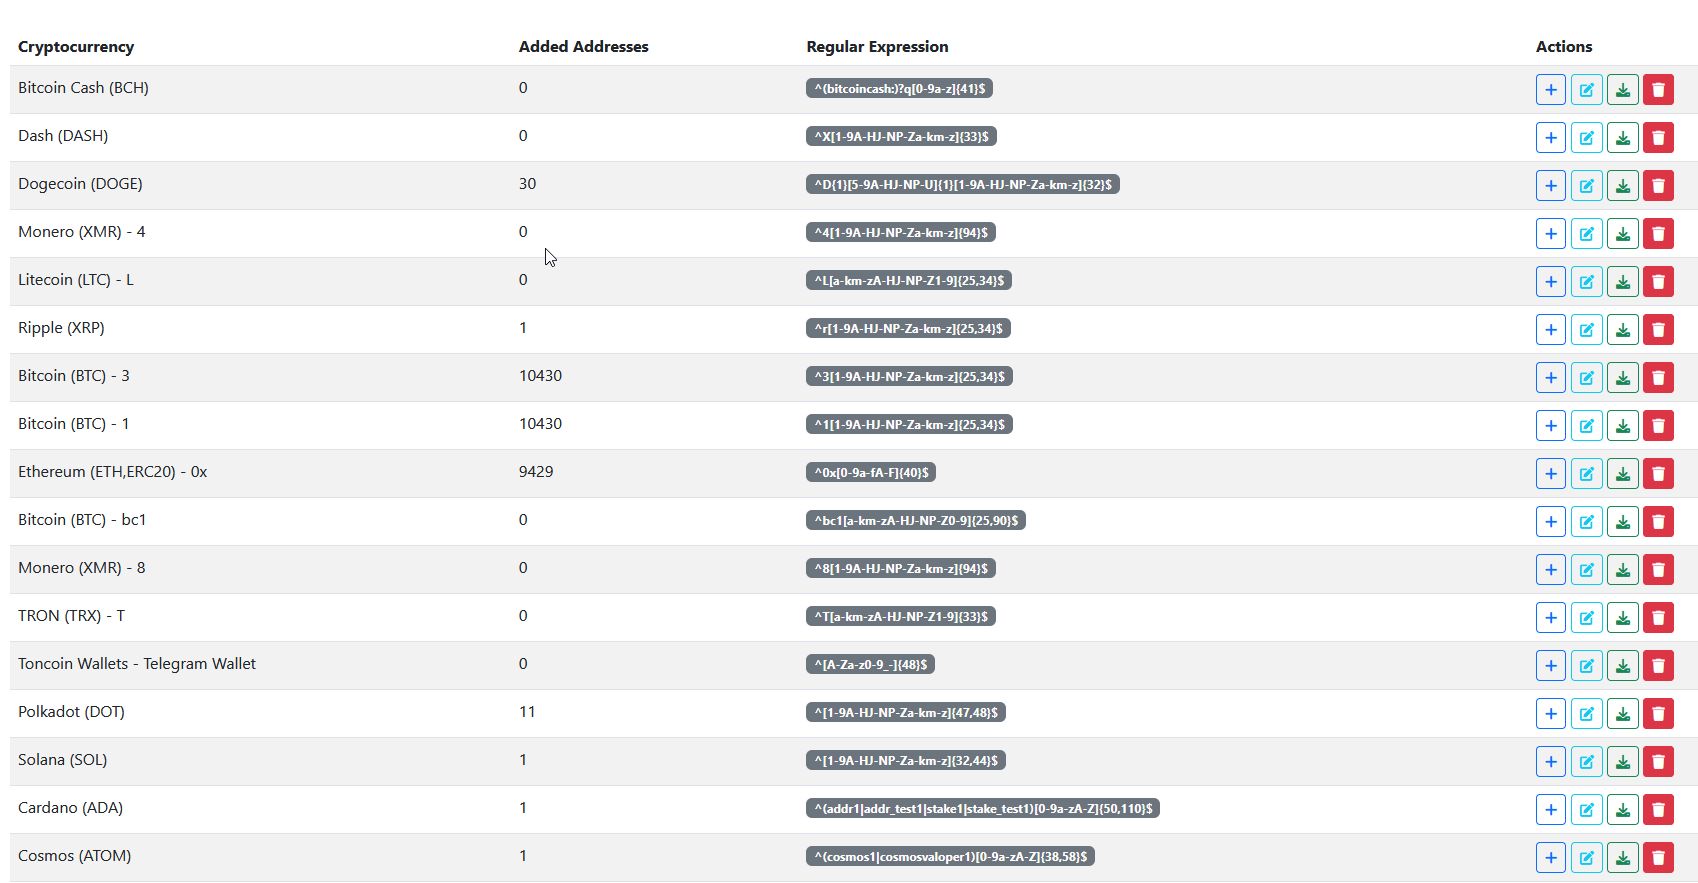1698x883 pixels.
Task: Delete the Ripple (XRP) entry
Action: (x=1658, y=330)
